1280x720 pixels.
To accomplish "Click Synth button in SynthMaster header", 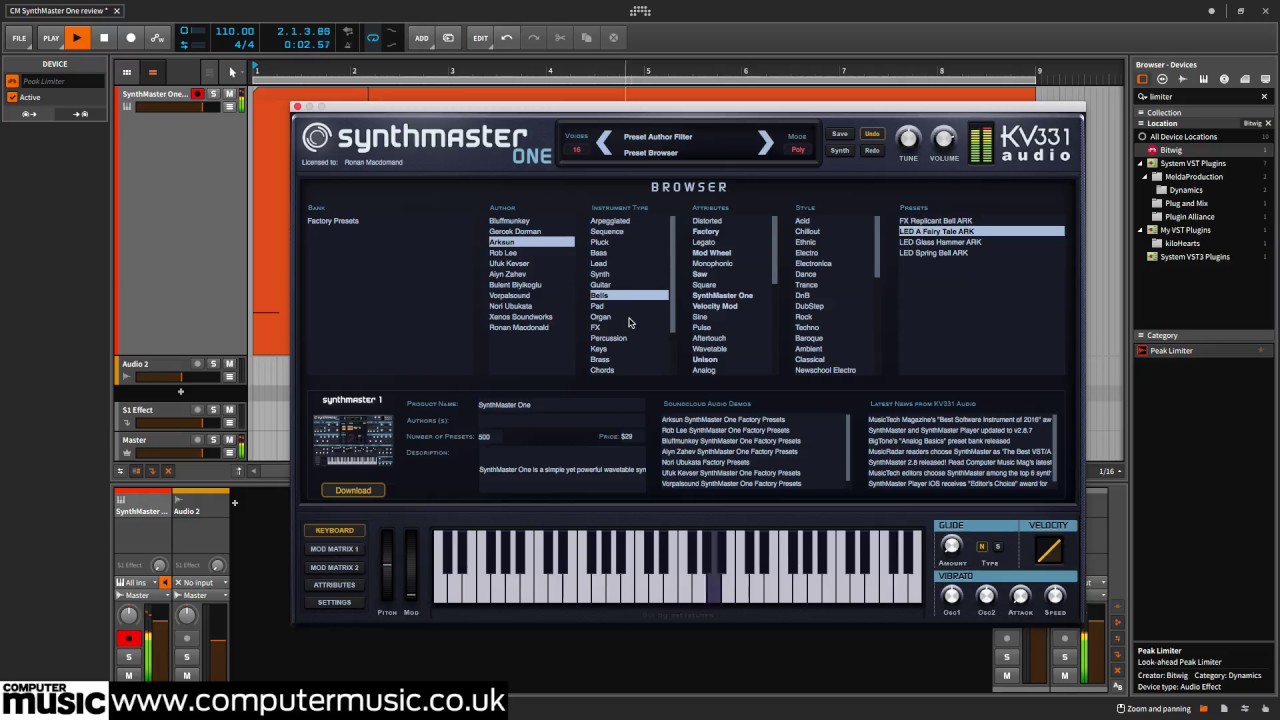I will point(840,151).
